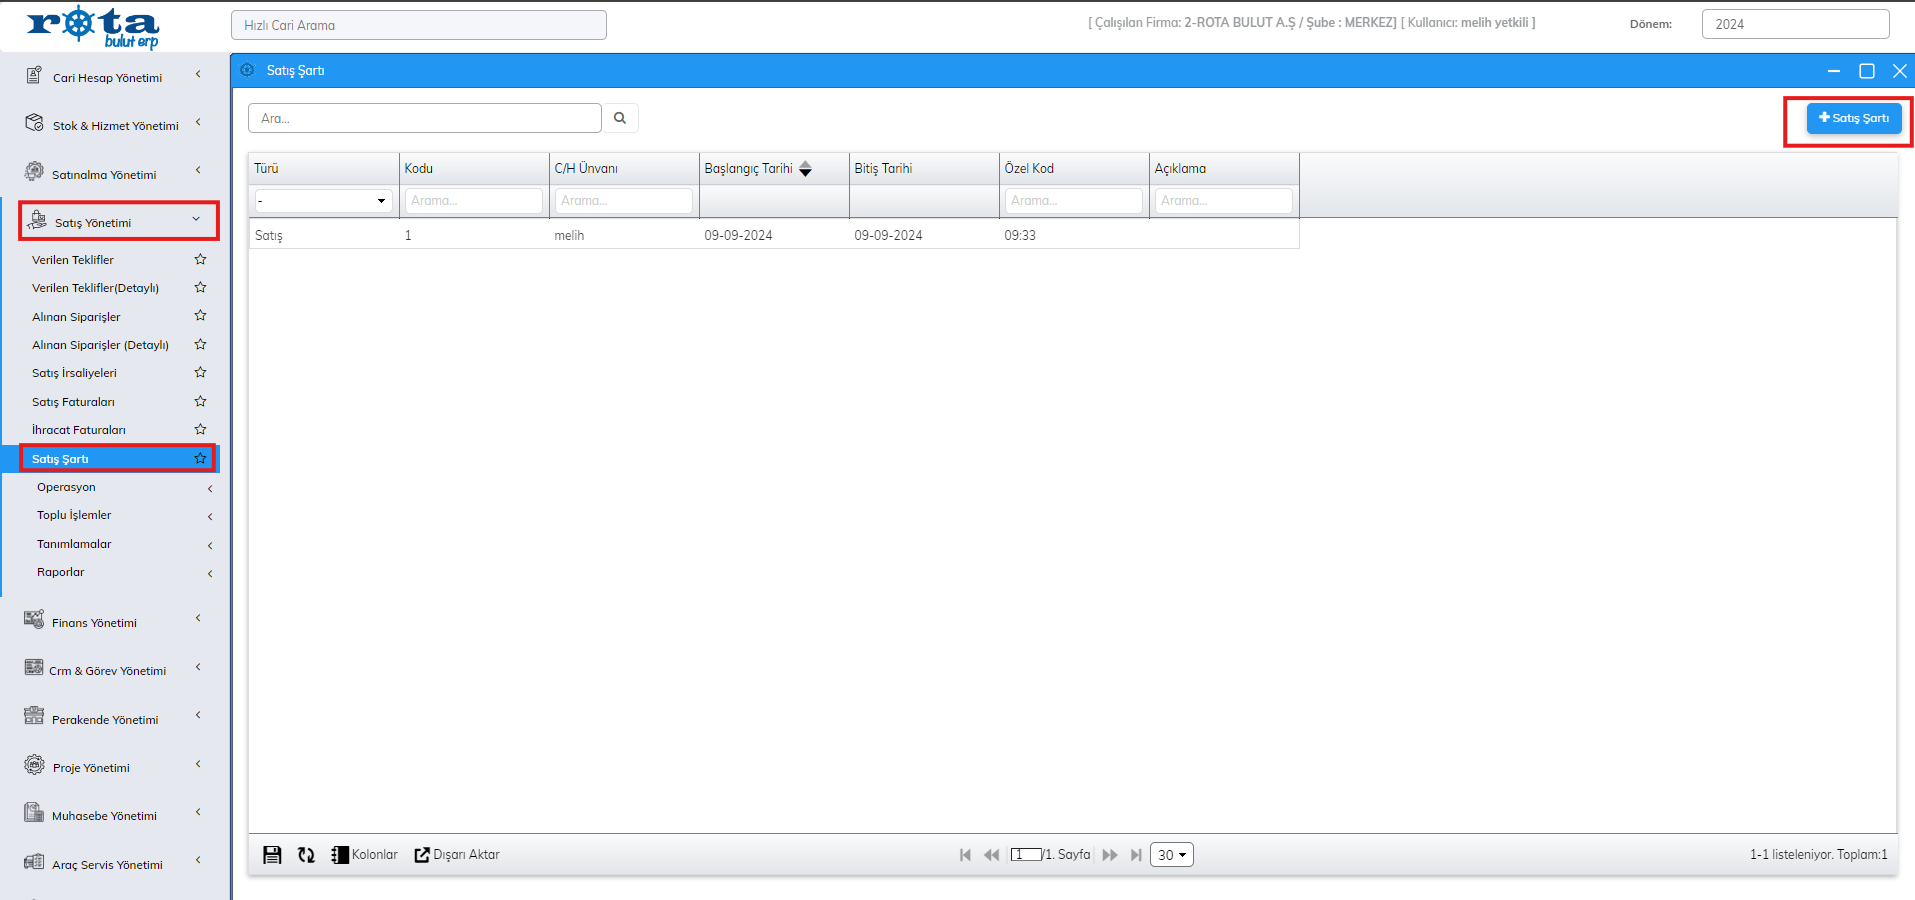Expand the Raporlar submenu
The image size is (1915, 900).
61,572
